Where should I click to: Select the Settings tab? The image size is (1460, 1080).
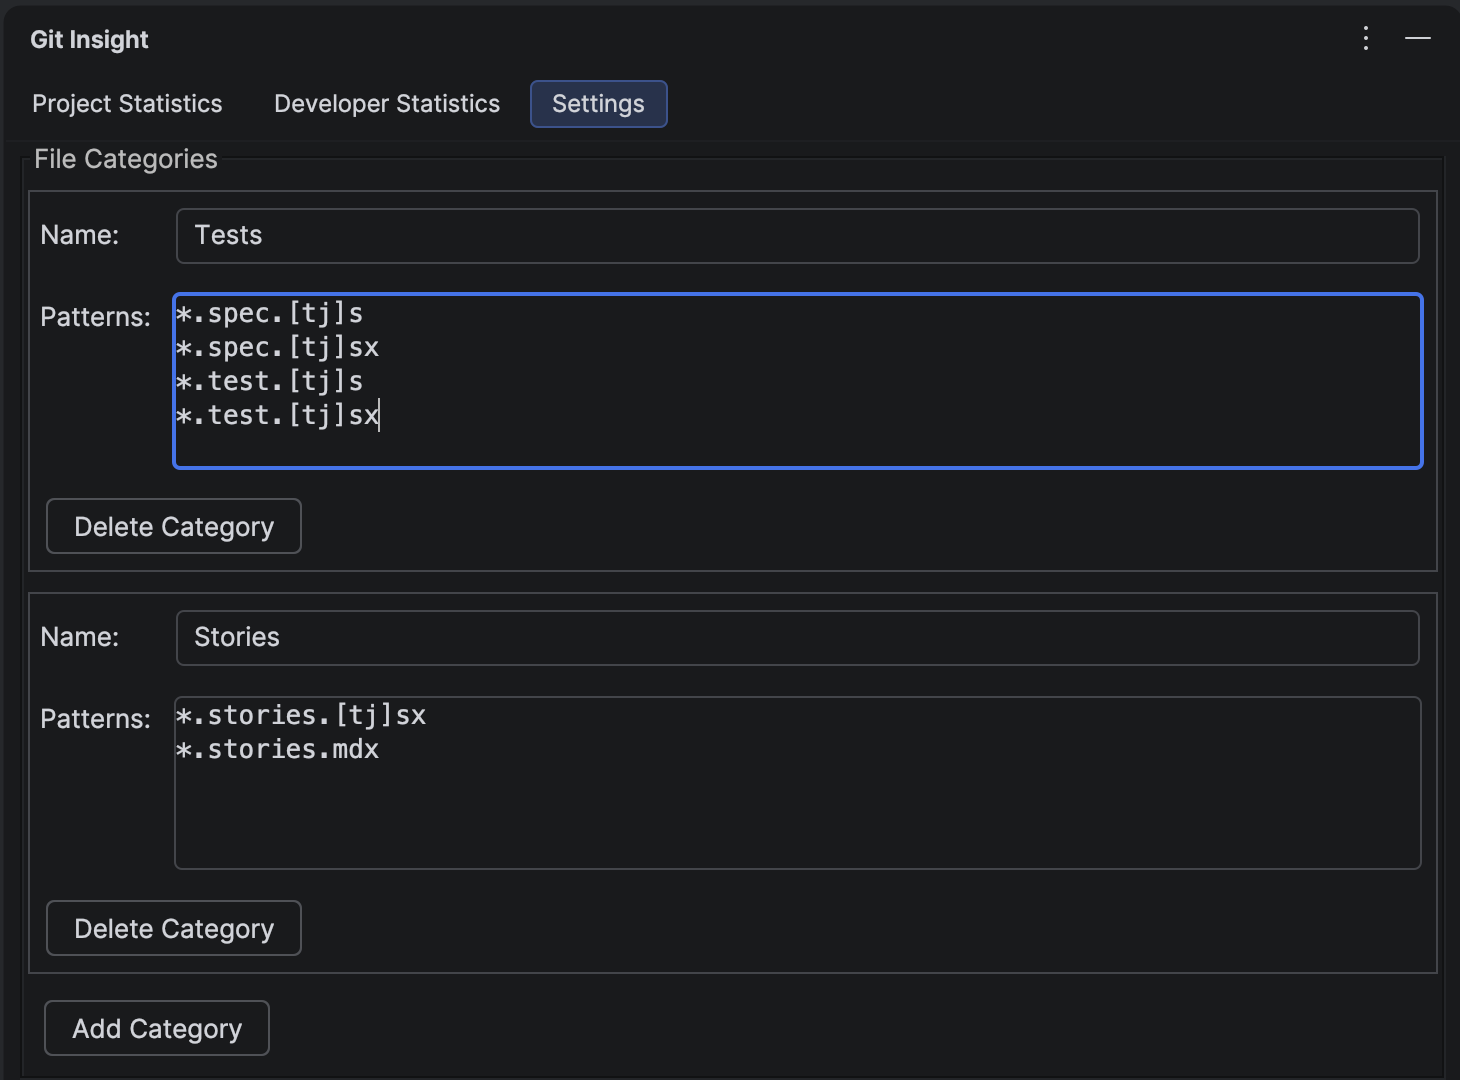[x=598, y=103]
